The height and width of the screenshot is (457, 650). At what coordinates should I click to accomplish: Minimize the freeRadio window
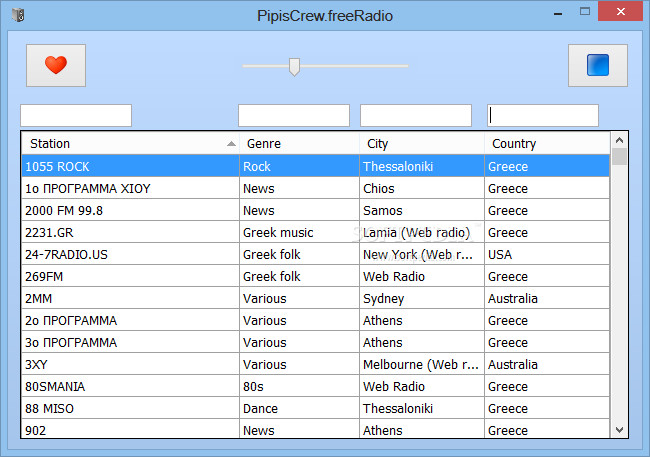pos(558,12)
